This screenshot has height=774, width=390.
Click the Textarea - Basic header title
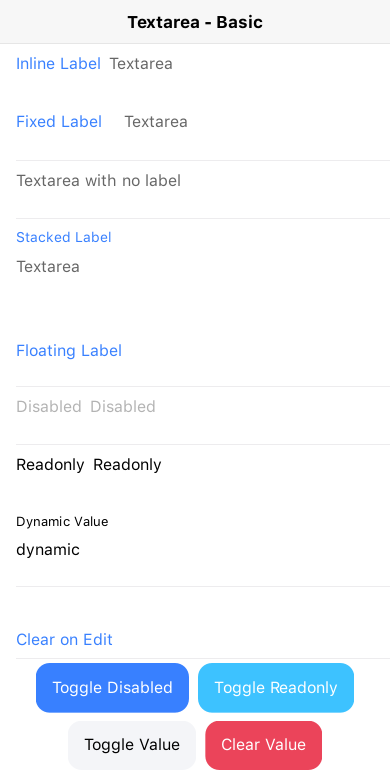pos(195,22)
